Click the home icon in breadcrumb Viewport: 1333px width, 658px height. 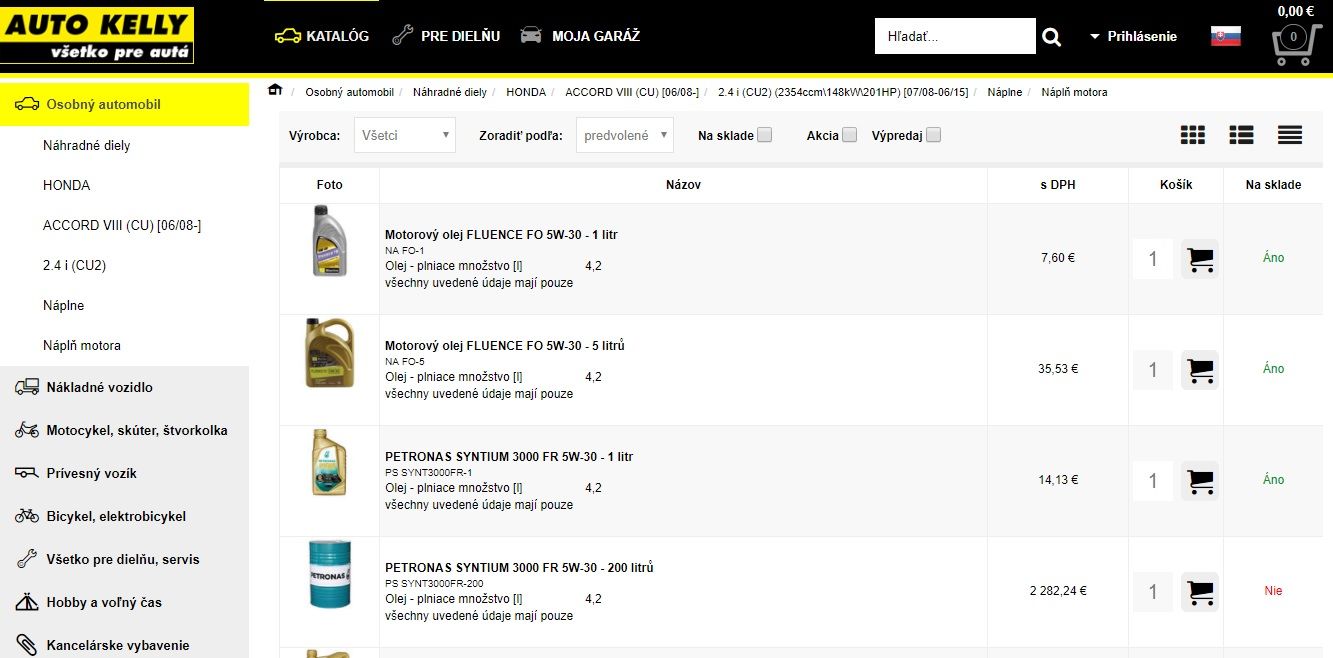(x=275, y=91)
